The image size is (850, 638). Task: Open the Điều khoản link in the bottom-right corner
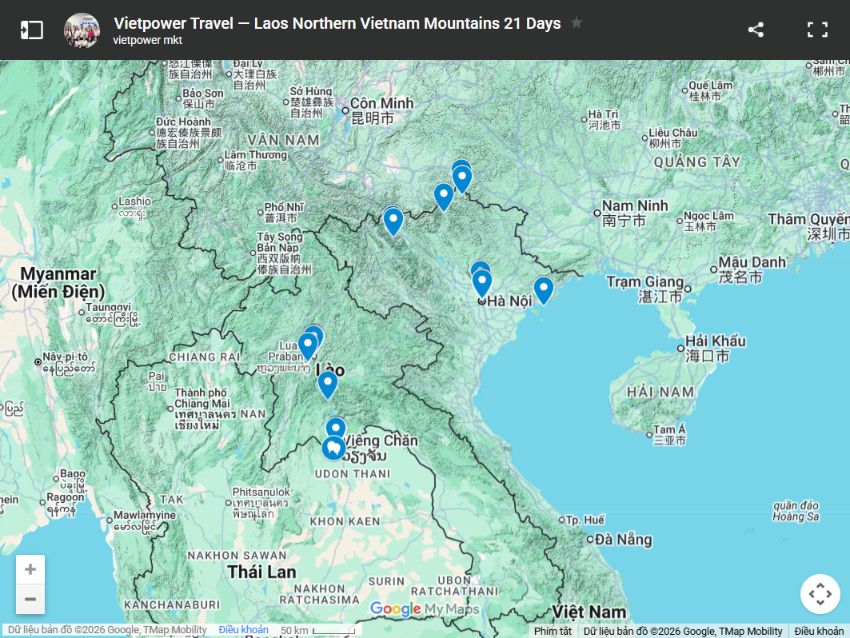pos(819,631)
